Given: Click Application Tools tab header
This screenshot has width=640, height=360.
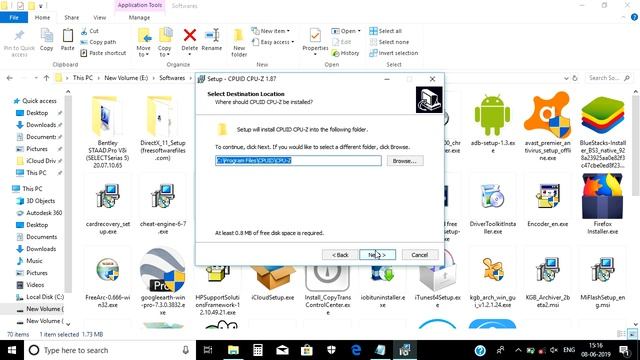Looking at the screenshot, I should [140, 5].
